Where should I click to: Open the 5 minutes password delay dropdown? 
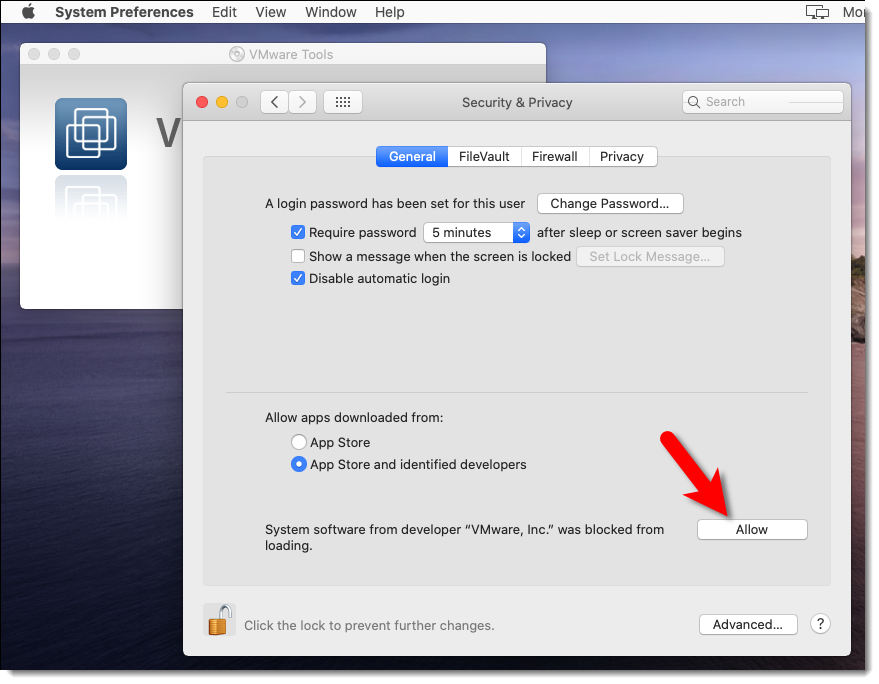coord(476,232)
